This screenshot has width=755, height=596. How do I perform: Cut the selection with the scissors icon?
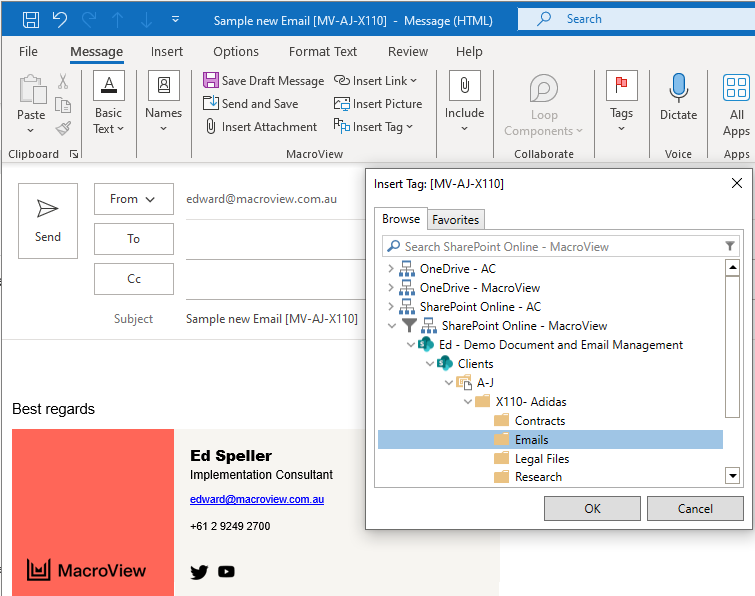[63, 81]
